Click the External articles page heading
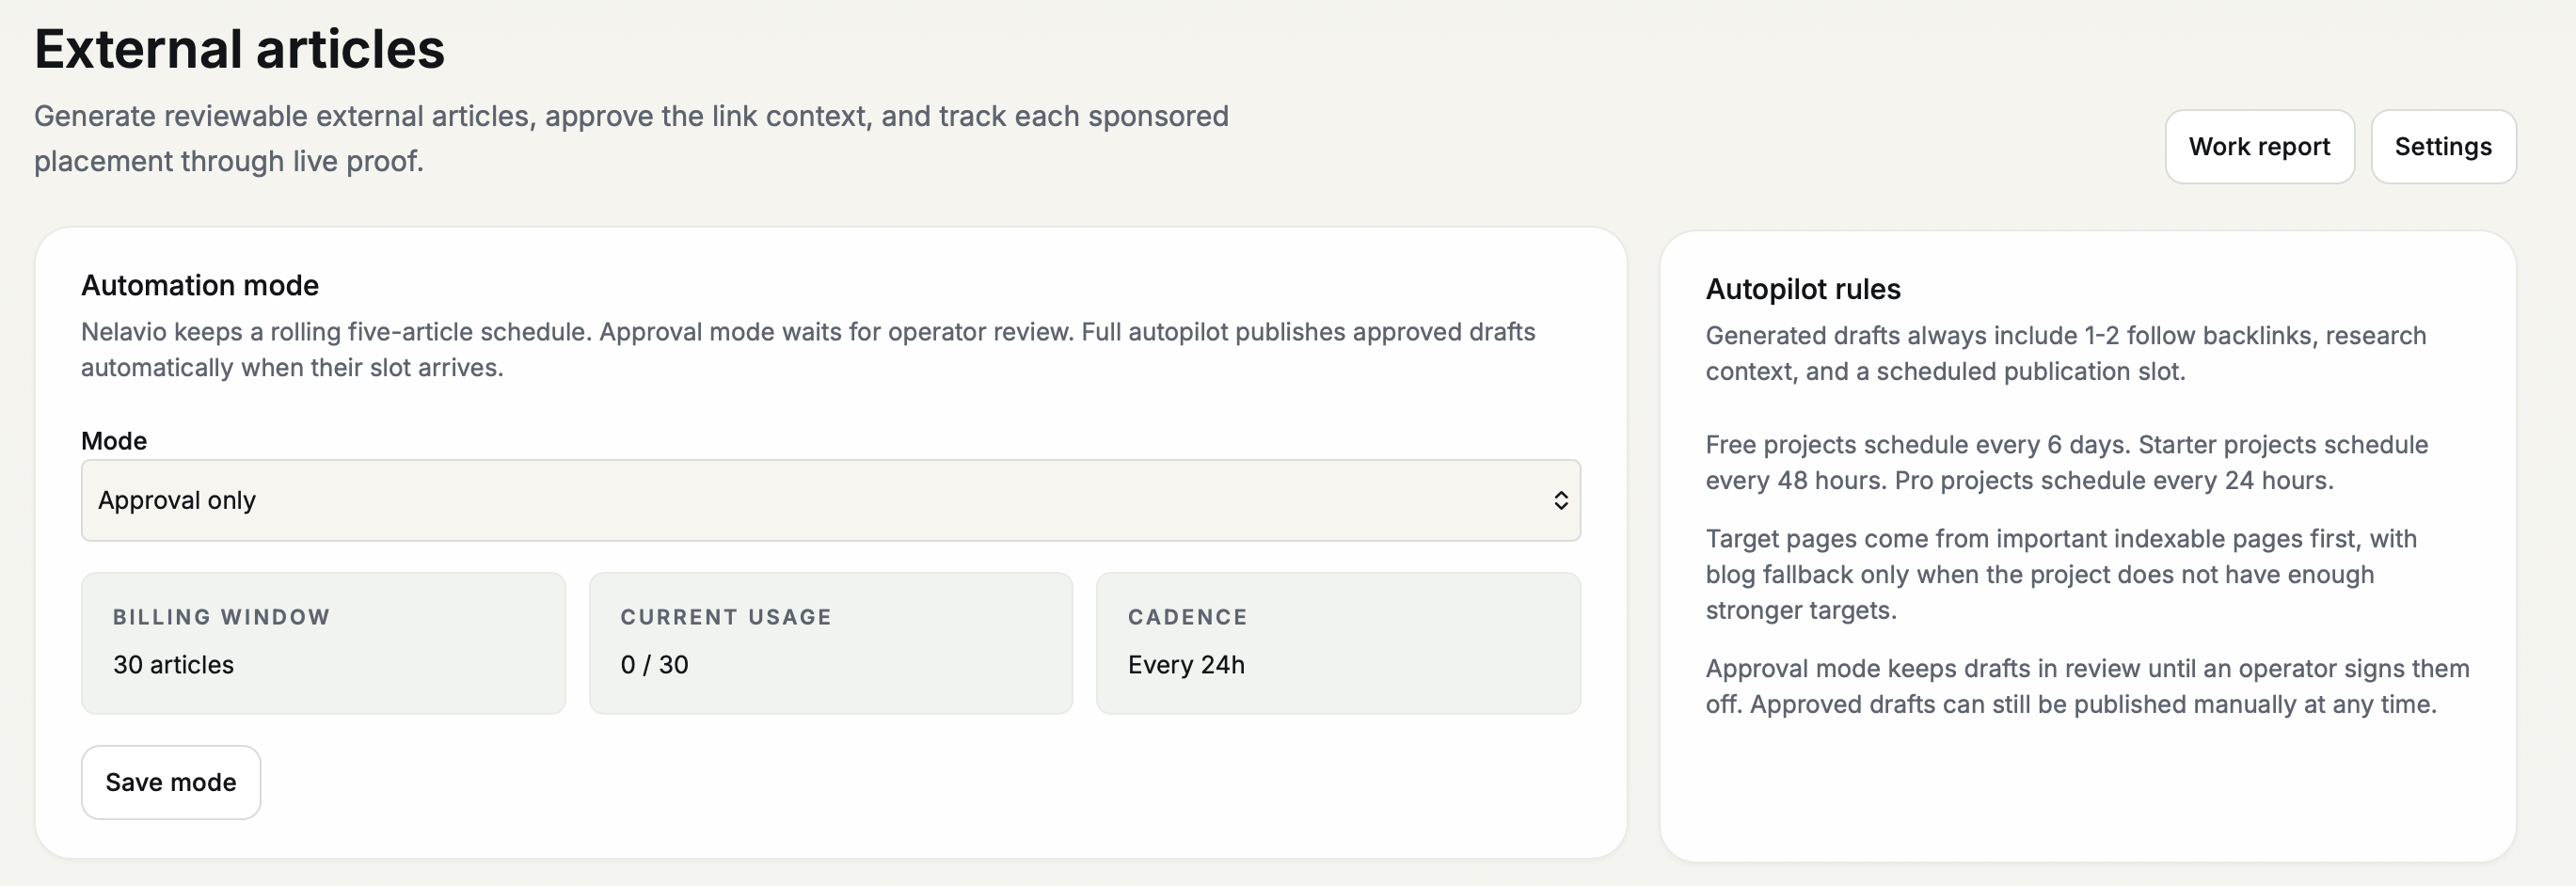 (239, 46)
